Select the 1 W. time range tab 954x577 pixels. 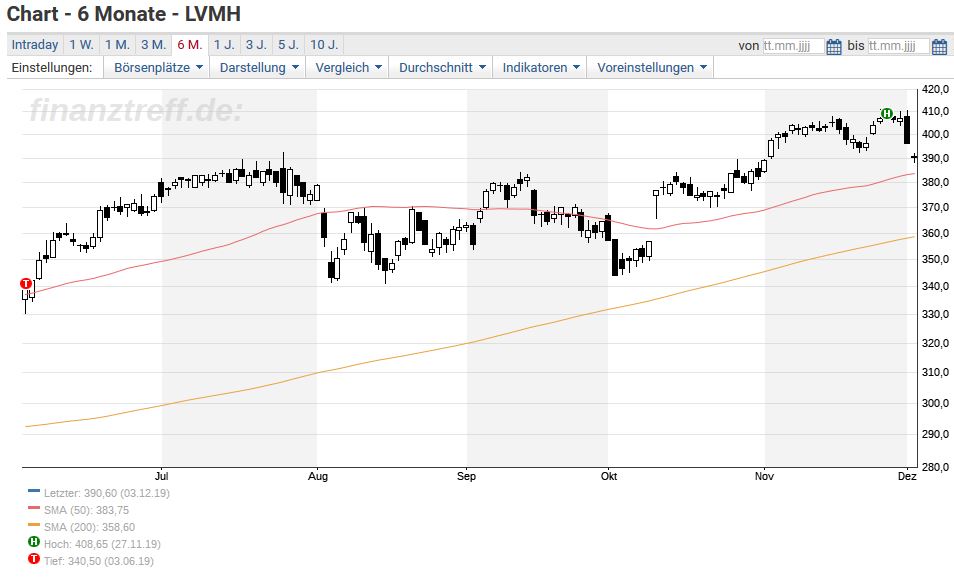point(82,45)
